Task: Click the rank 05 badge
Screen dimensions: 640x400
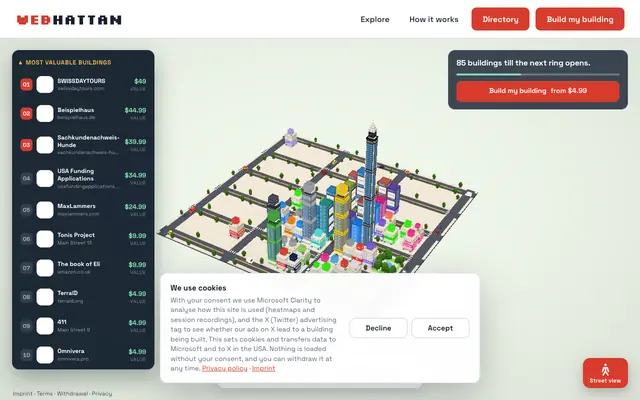Action: click(x=27, y=210)
